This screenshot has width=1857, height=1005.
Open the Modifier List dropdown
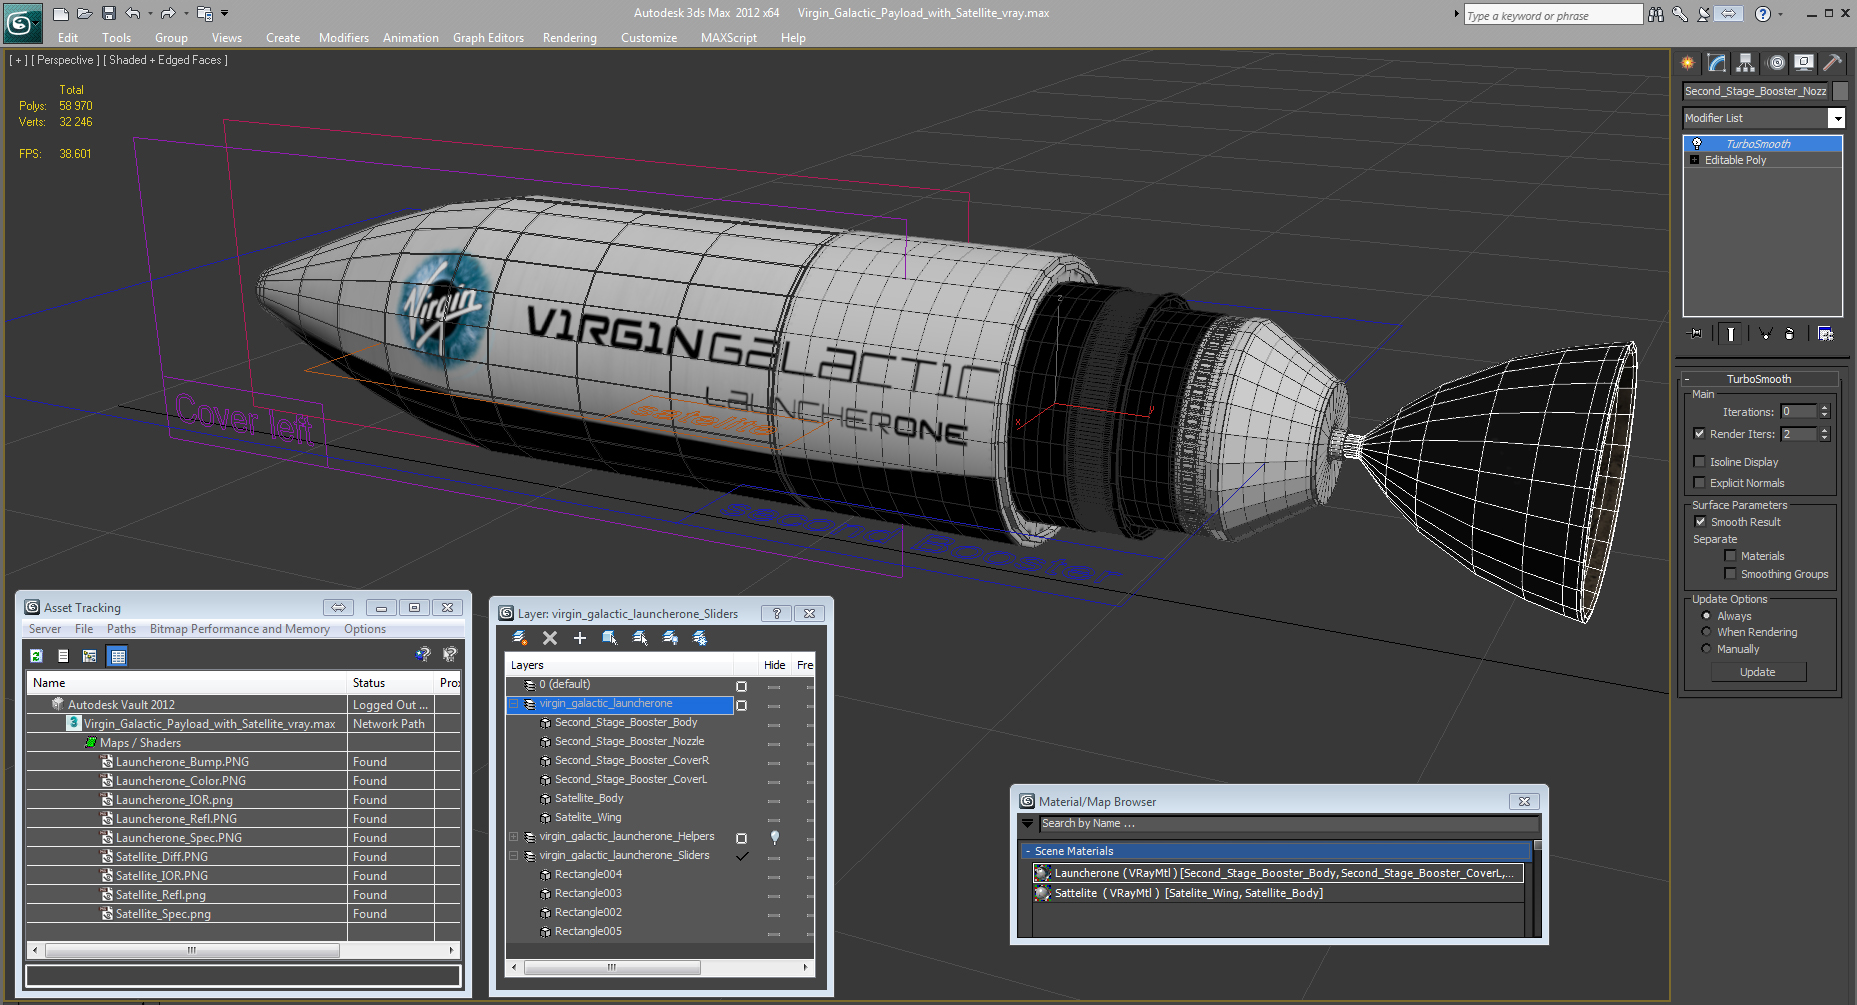(x=1836, y=118)
